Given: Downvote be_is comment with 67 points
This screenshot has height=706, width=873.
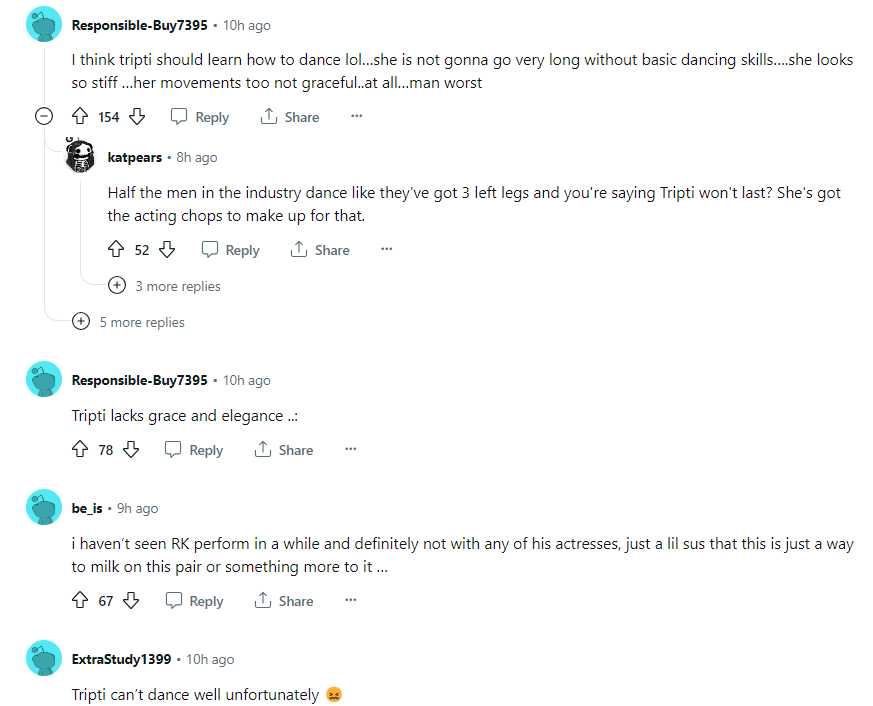Looking at the screenshot, I should pyautogui.click(x=131, y=601).
